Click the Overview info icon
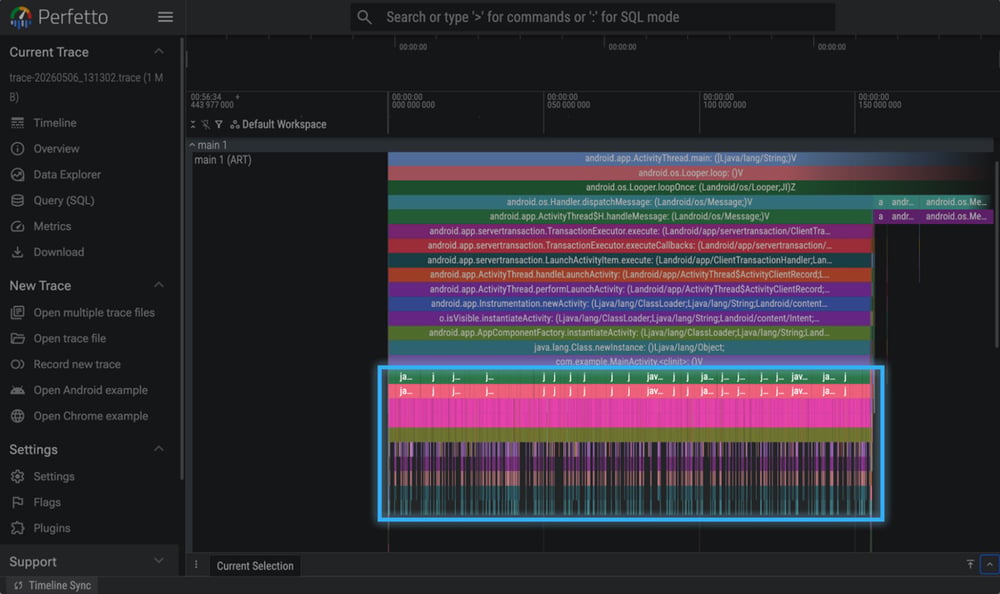Viewport: 1000px width, 594px height. tap(17, 149)
